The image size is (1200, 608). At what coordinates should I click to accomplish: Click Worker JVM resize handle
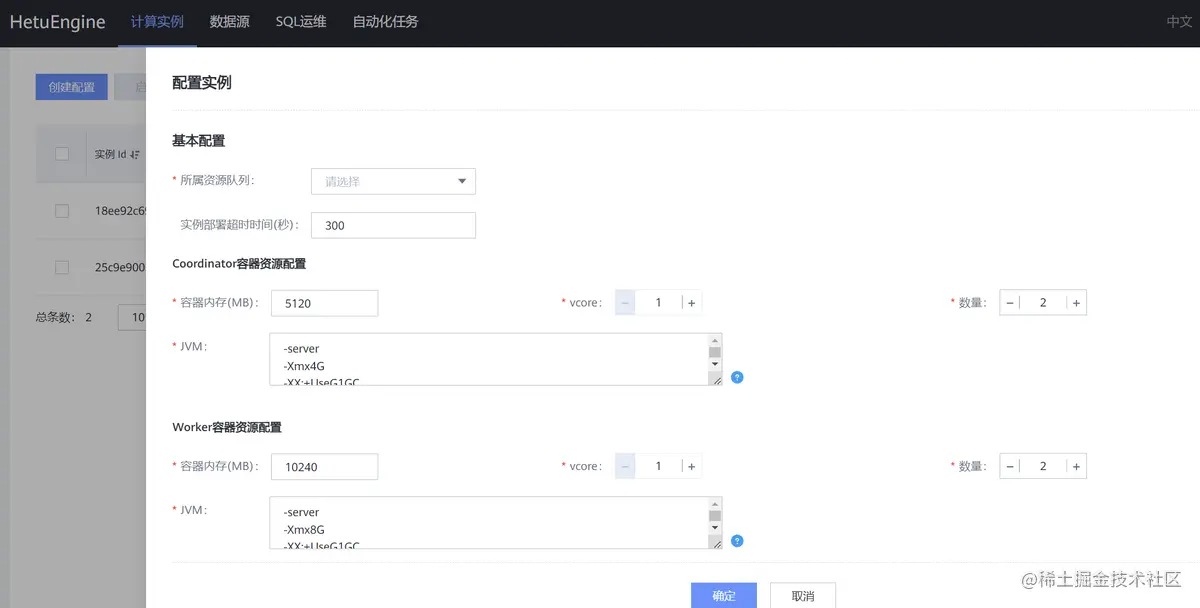click(716, 542)
